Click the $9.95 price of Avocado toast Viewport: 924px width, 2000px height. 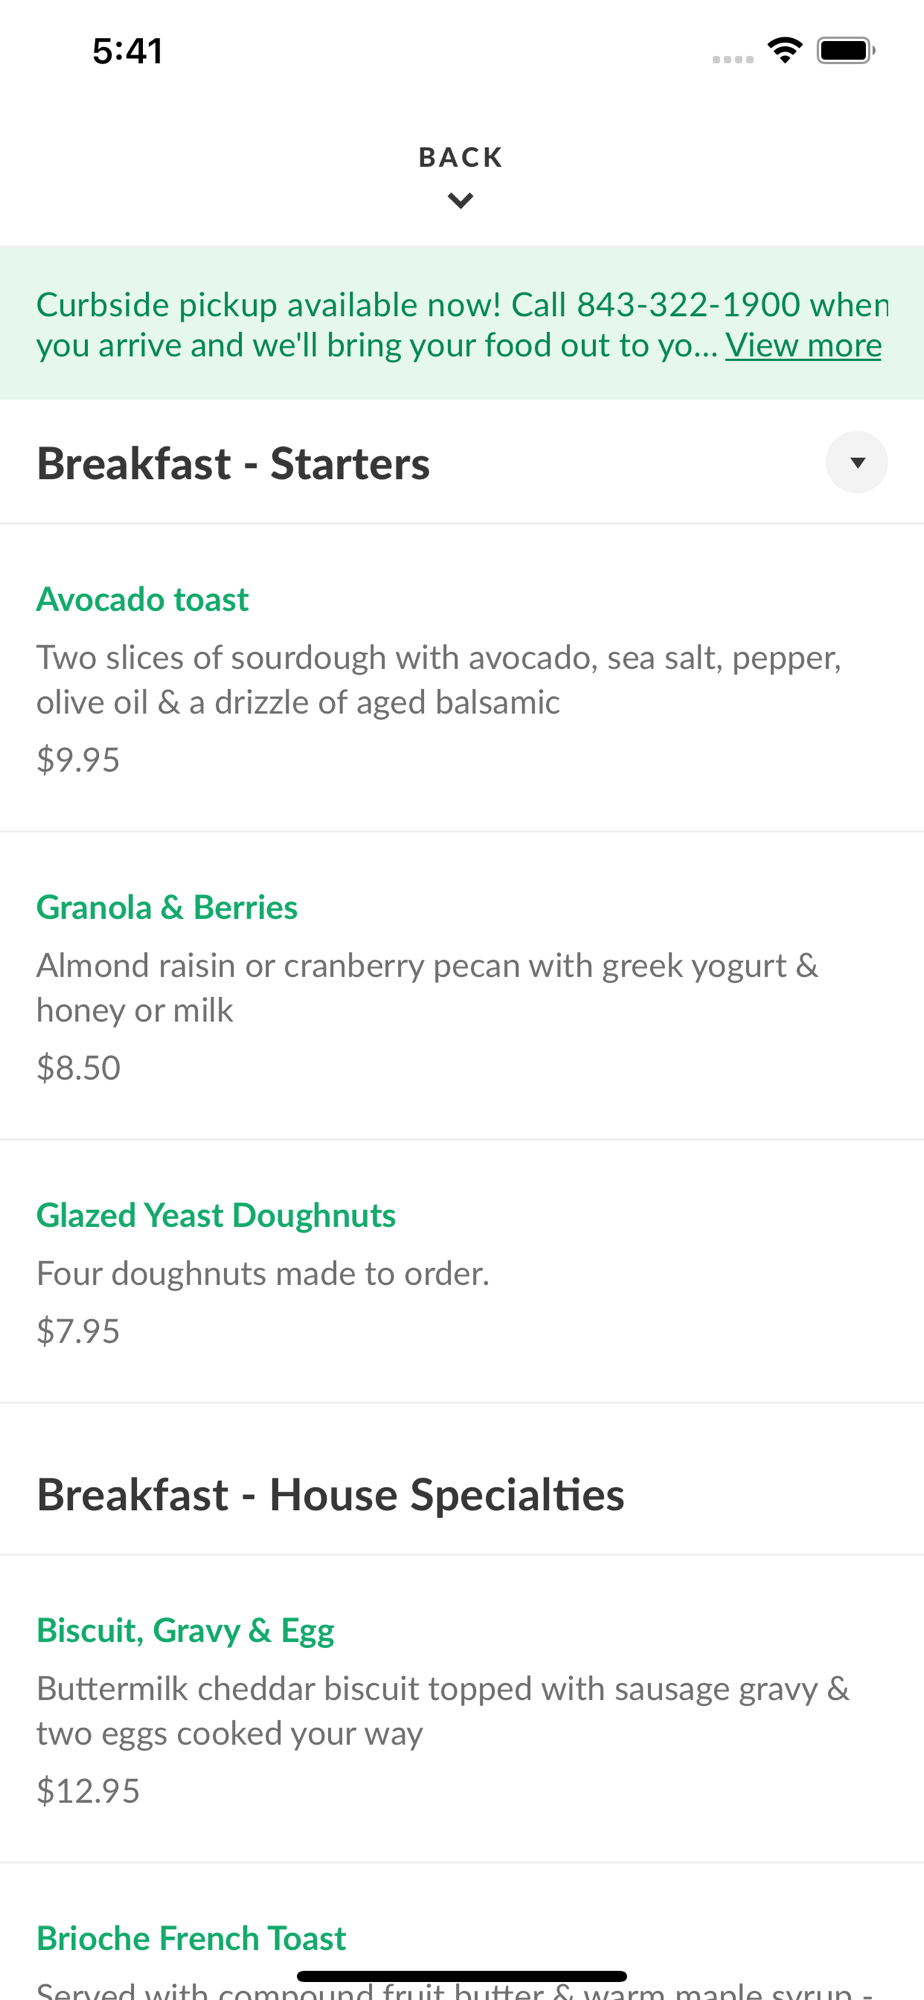[x=78, y=760]
